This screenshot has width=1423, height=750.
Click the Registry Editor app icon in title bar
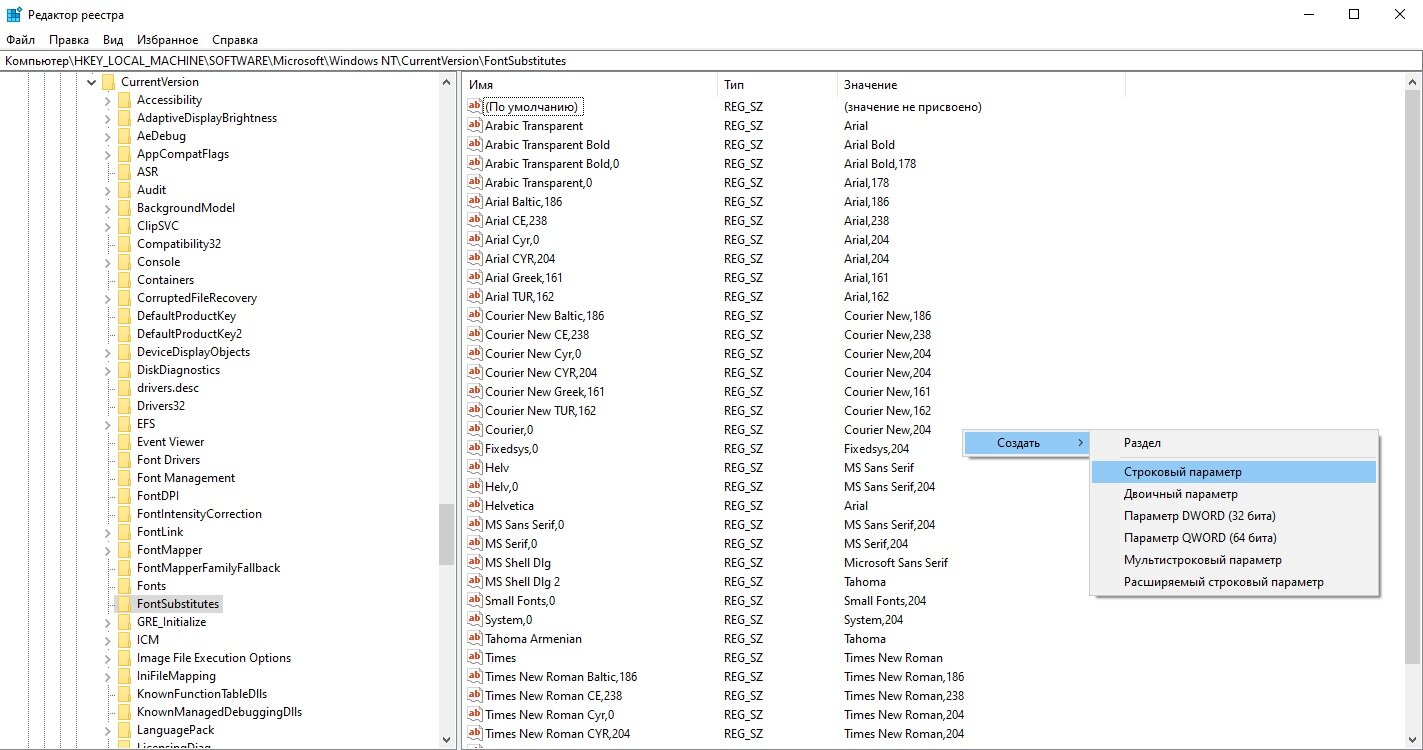click(14, 14)
